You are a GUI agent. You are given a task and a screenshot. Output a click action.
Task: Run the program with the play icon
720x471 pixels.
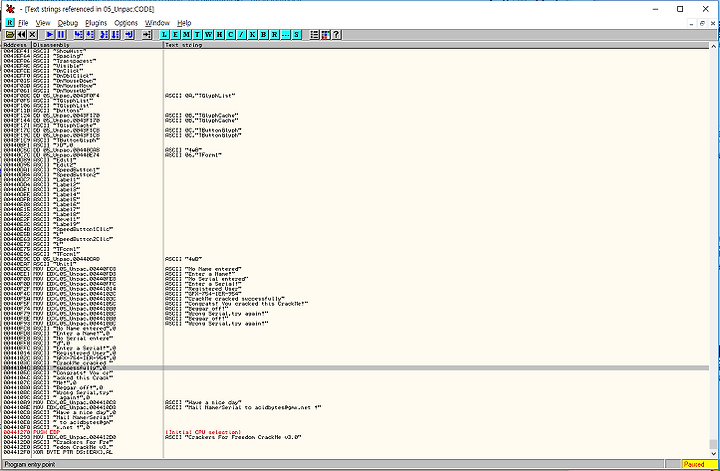tap(50, 34)
